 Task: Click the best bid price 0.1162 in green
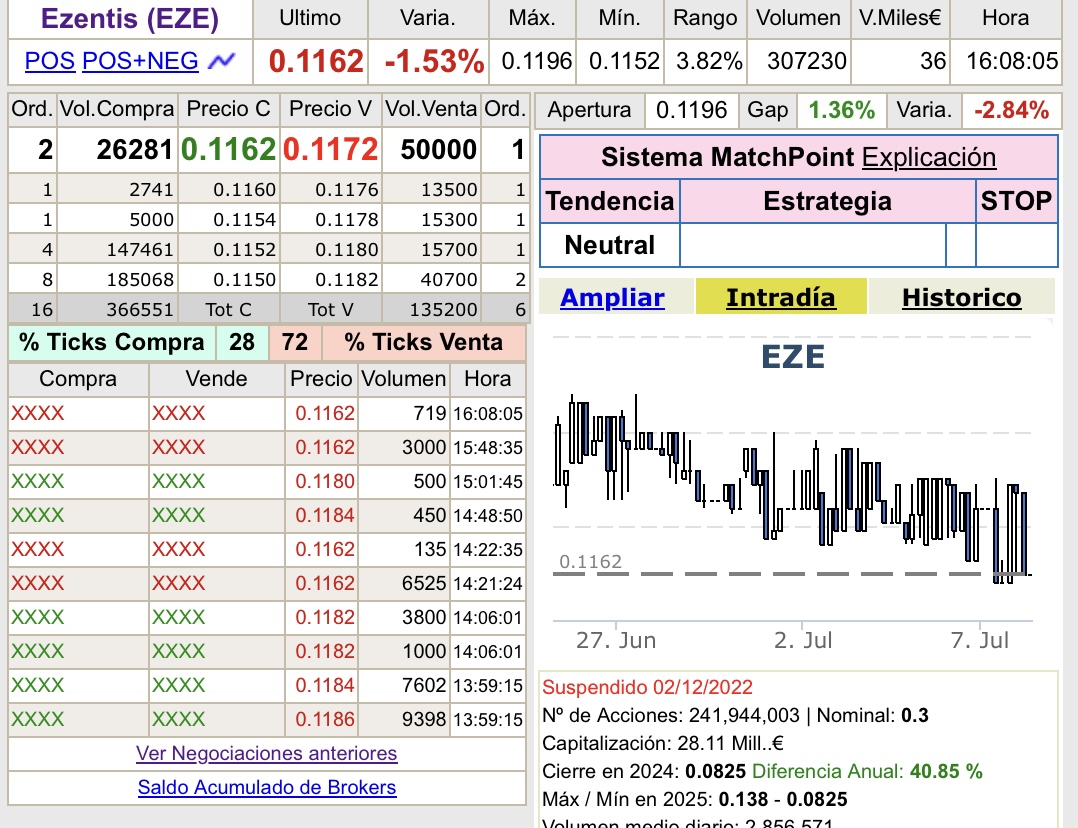pos(228,150)
